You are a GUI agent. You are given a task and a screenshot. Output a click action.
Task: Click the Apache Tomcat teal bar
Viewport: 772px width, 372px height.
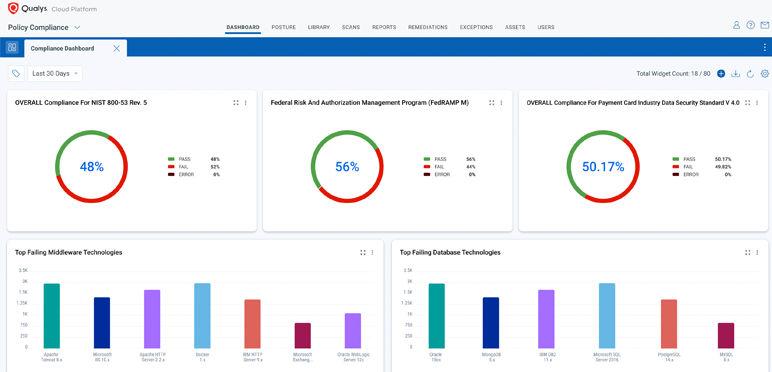(52, 315)
